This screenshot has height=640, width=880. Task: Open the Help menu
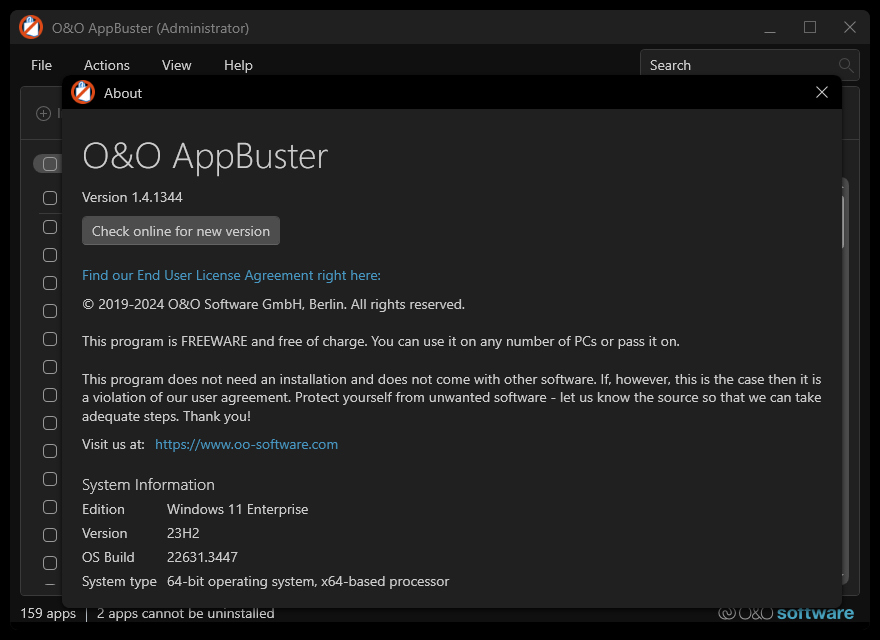click(x=238, y=65)
